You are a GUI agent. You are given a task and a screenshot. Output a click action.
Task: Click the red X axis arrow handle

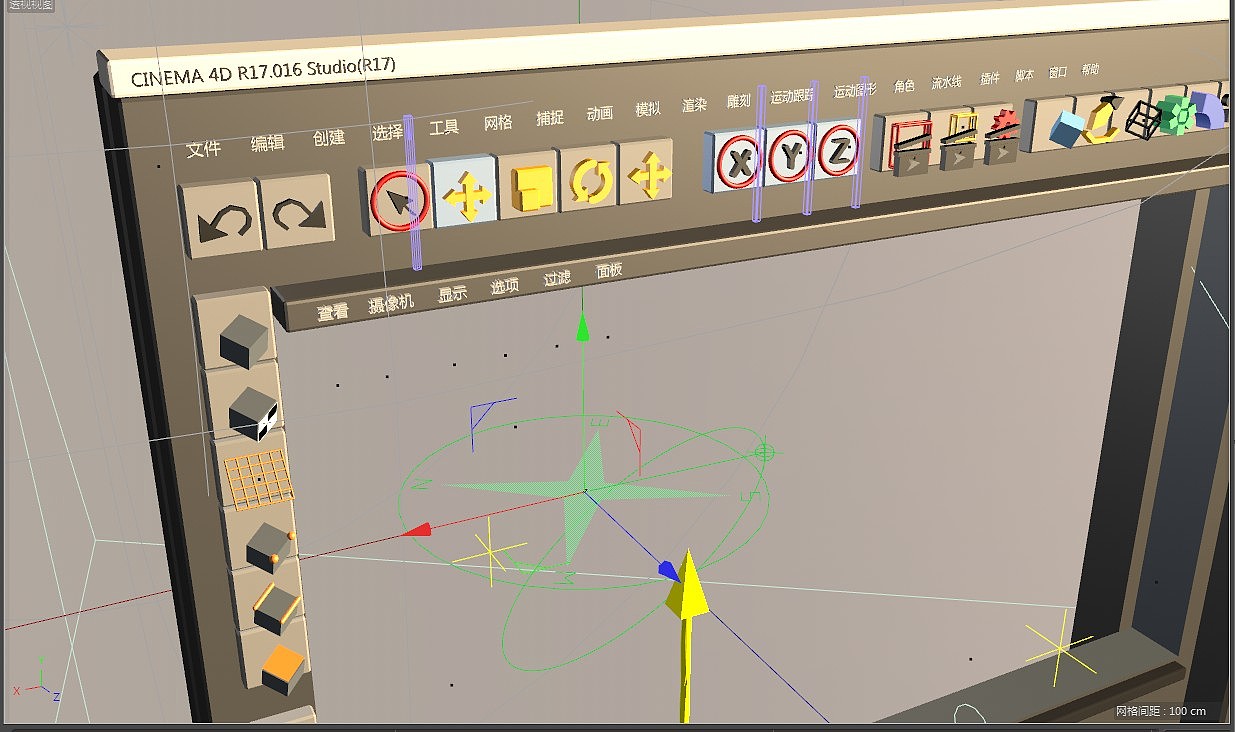[416, 530]
